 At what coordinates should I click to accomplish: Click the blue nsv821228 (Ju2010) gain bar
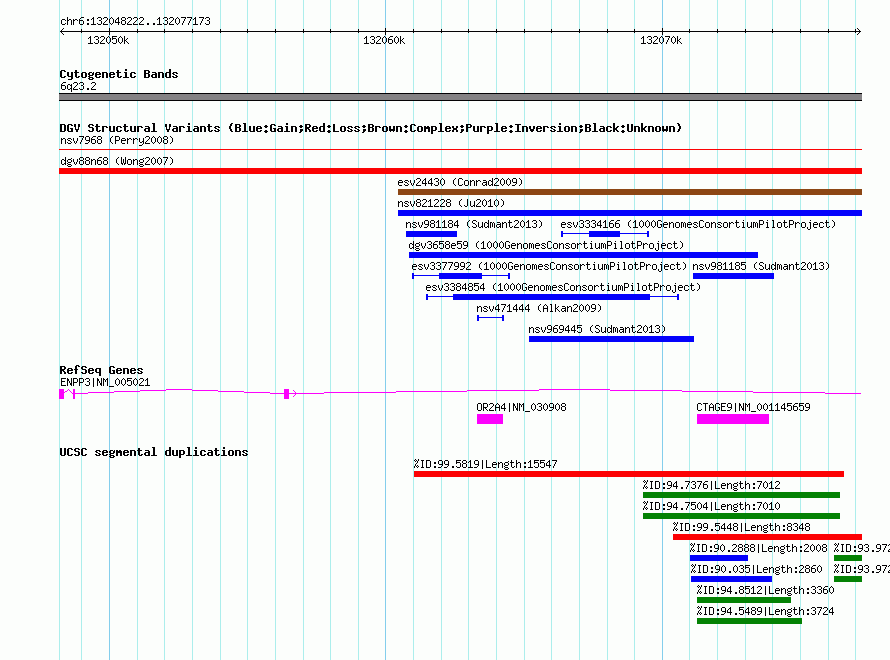coord(630,213)
